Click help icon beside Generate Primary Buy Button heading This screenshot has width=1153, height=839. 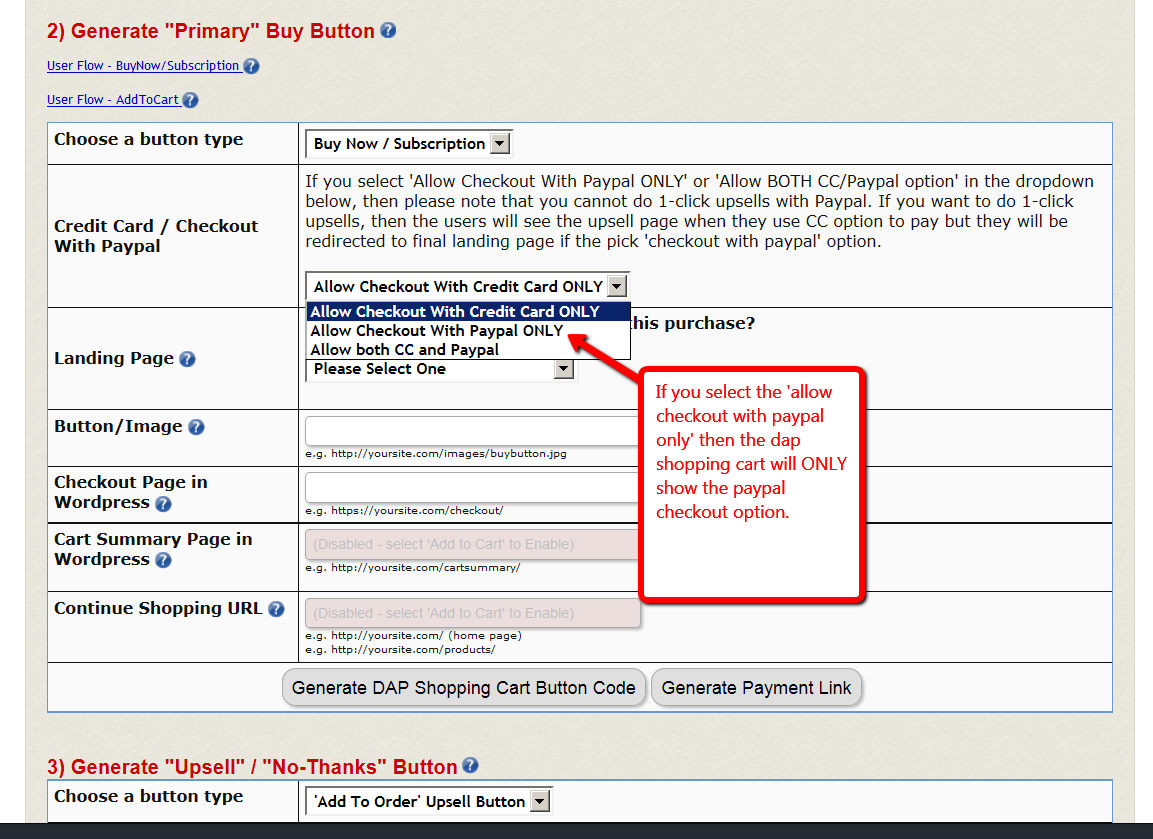[x=388, y=31]
